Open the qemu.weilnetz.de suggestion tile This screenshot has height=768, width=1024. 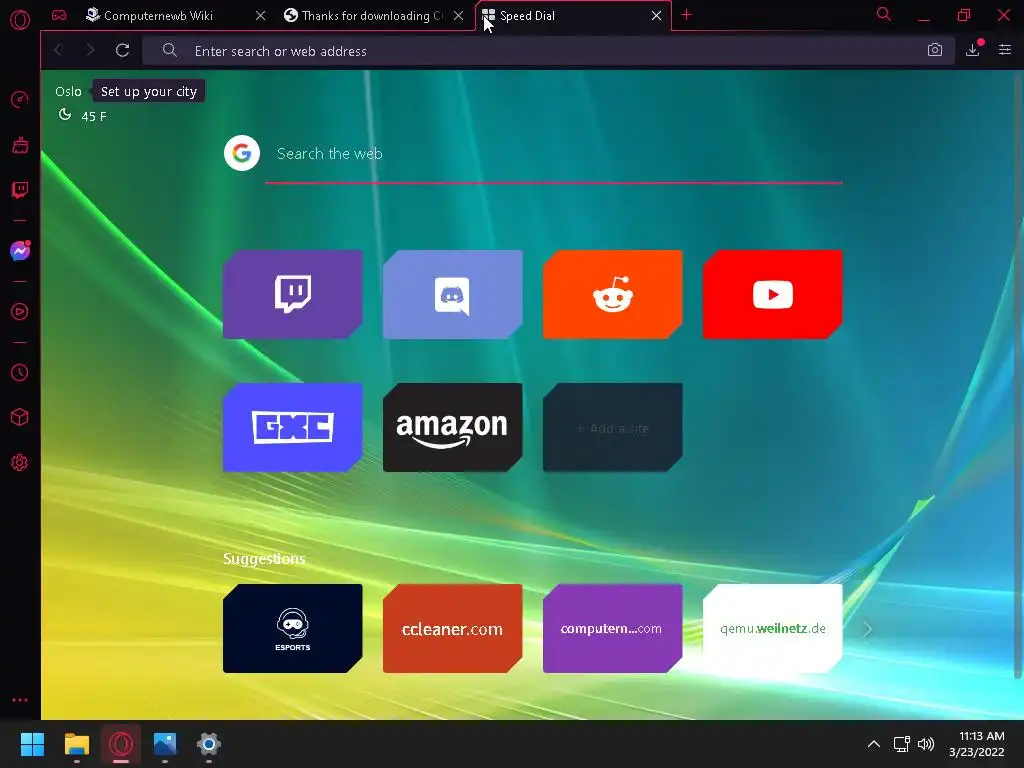pyautogui.click(x=773, y=628)
